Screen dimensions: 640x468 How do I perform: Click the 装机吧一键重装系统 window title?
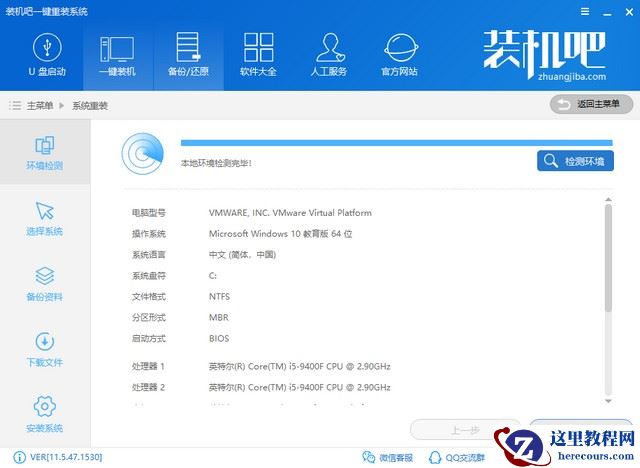tap(47, 11)
